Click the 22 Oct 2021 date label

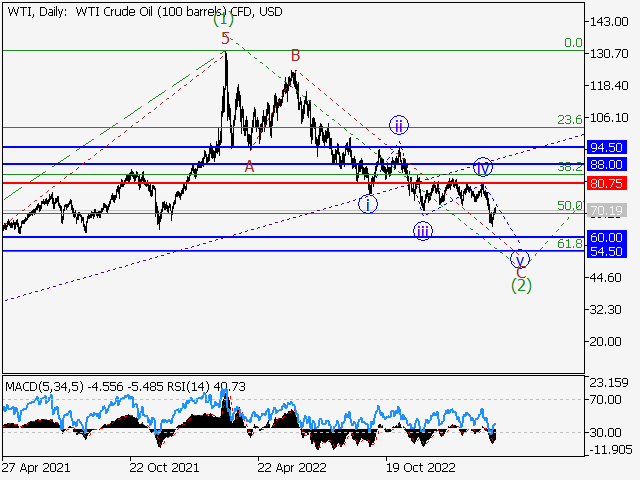tap(164, 467)
